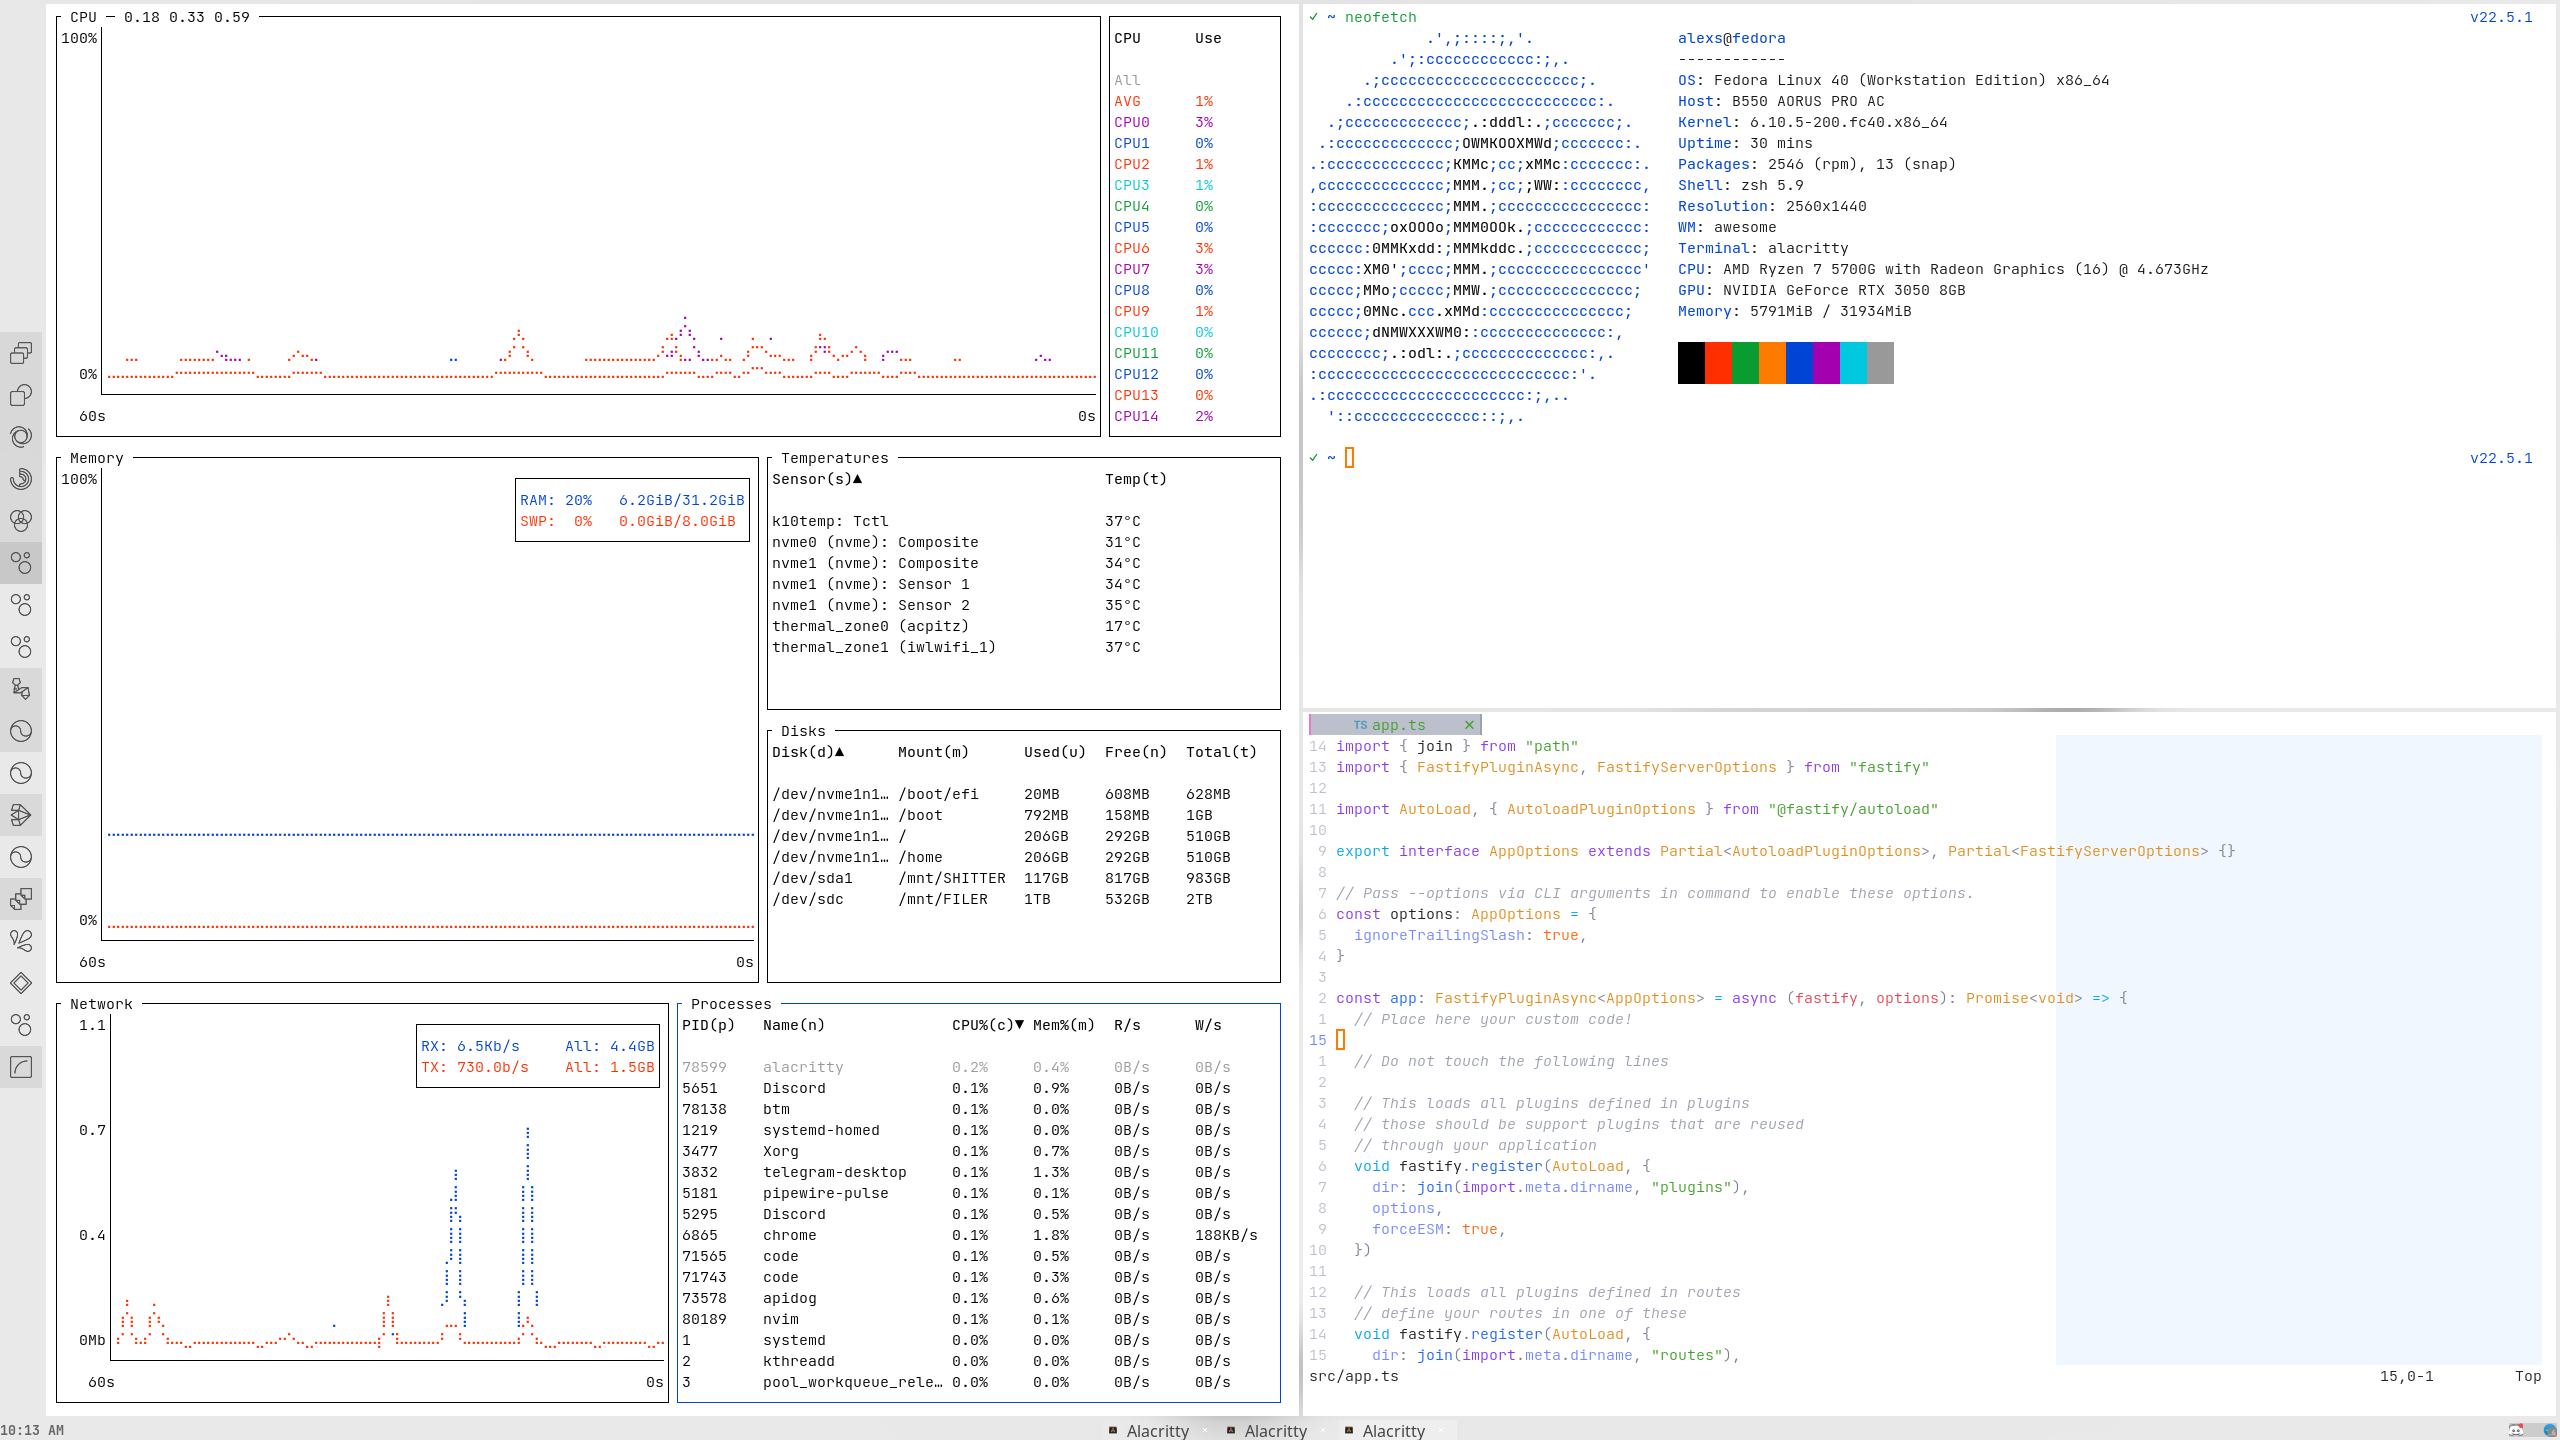Click the red swatch in the neofetch palette

click(1718, 363)
